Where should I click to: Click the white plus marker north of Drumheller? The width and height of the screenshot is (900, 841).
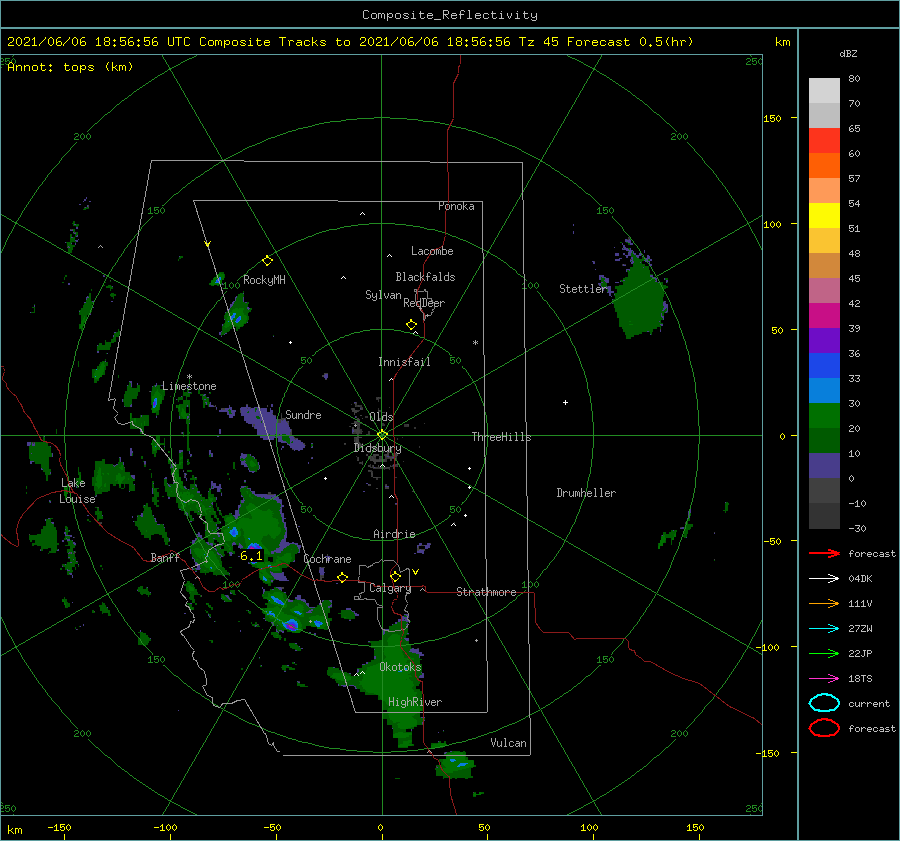click(565, 402)
